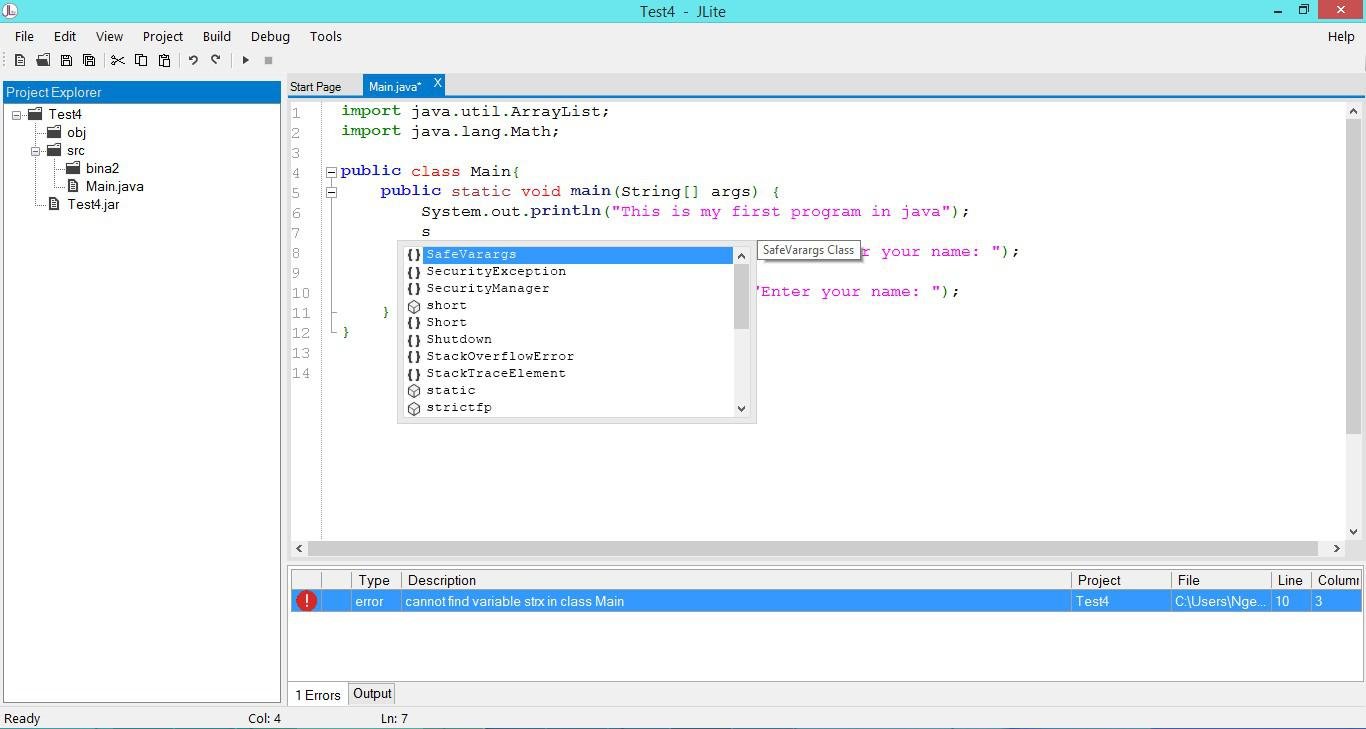The image size is (1366, 729).
Task: Click the Paste clipboard icon
Action: pos(165,61)
